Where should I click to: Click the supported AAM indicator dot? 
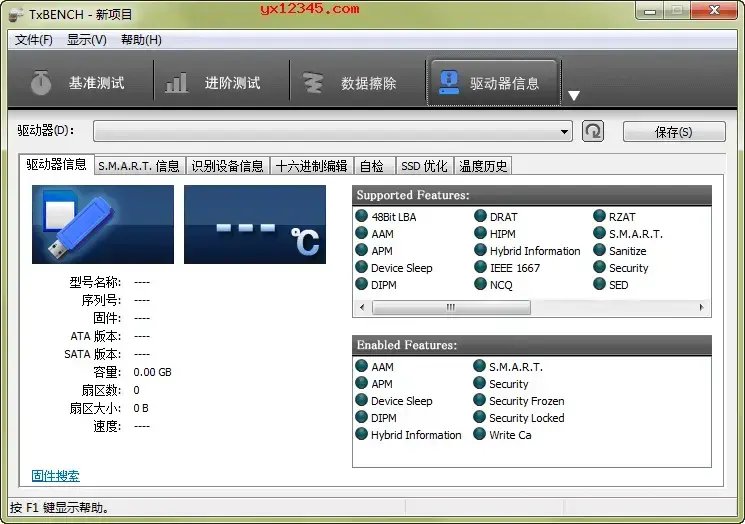(x=362, y=233)
